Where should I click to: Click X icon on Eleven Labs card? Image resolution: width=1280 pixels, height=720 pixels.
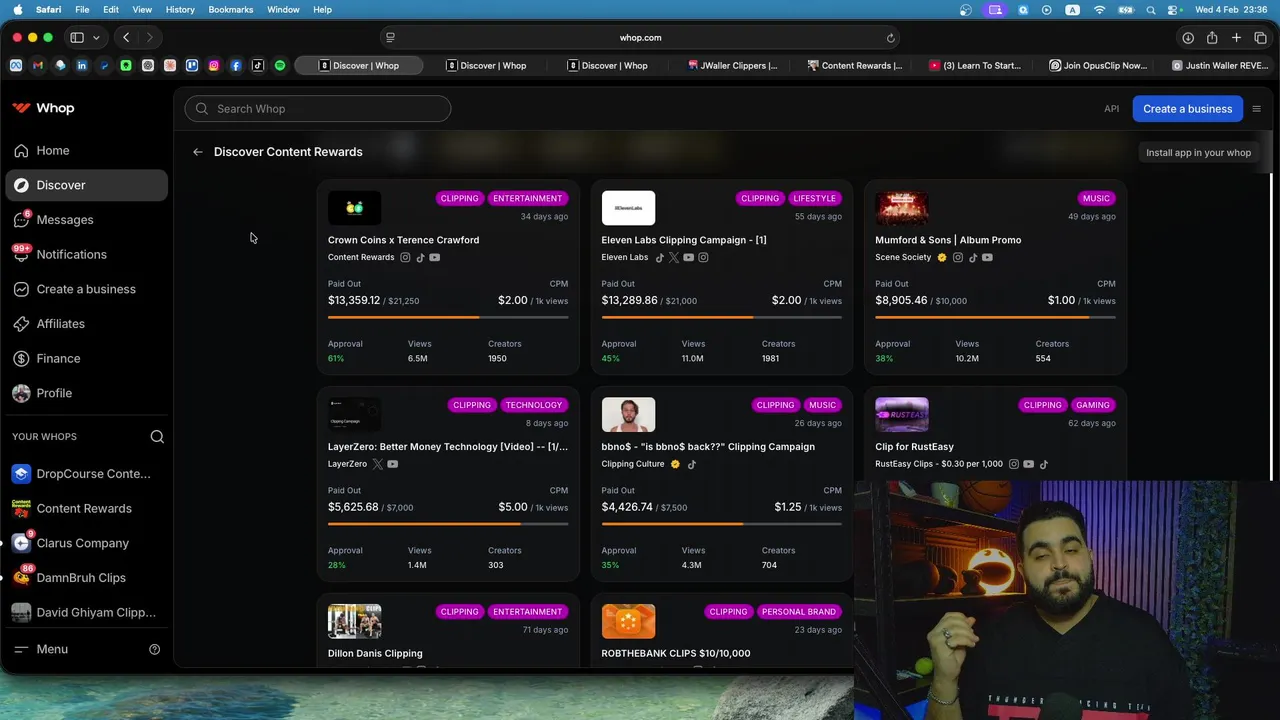pyautogui.click(x=674, y=258)
